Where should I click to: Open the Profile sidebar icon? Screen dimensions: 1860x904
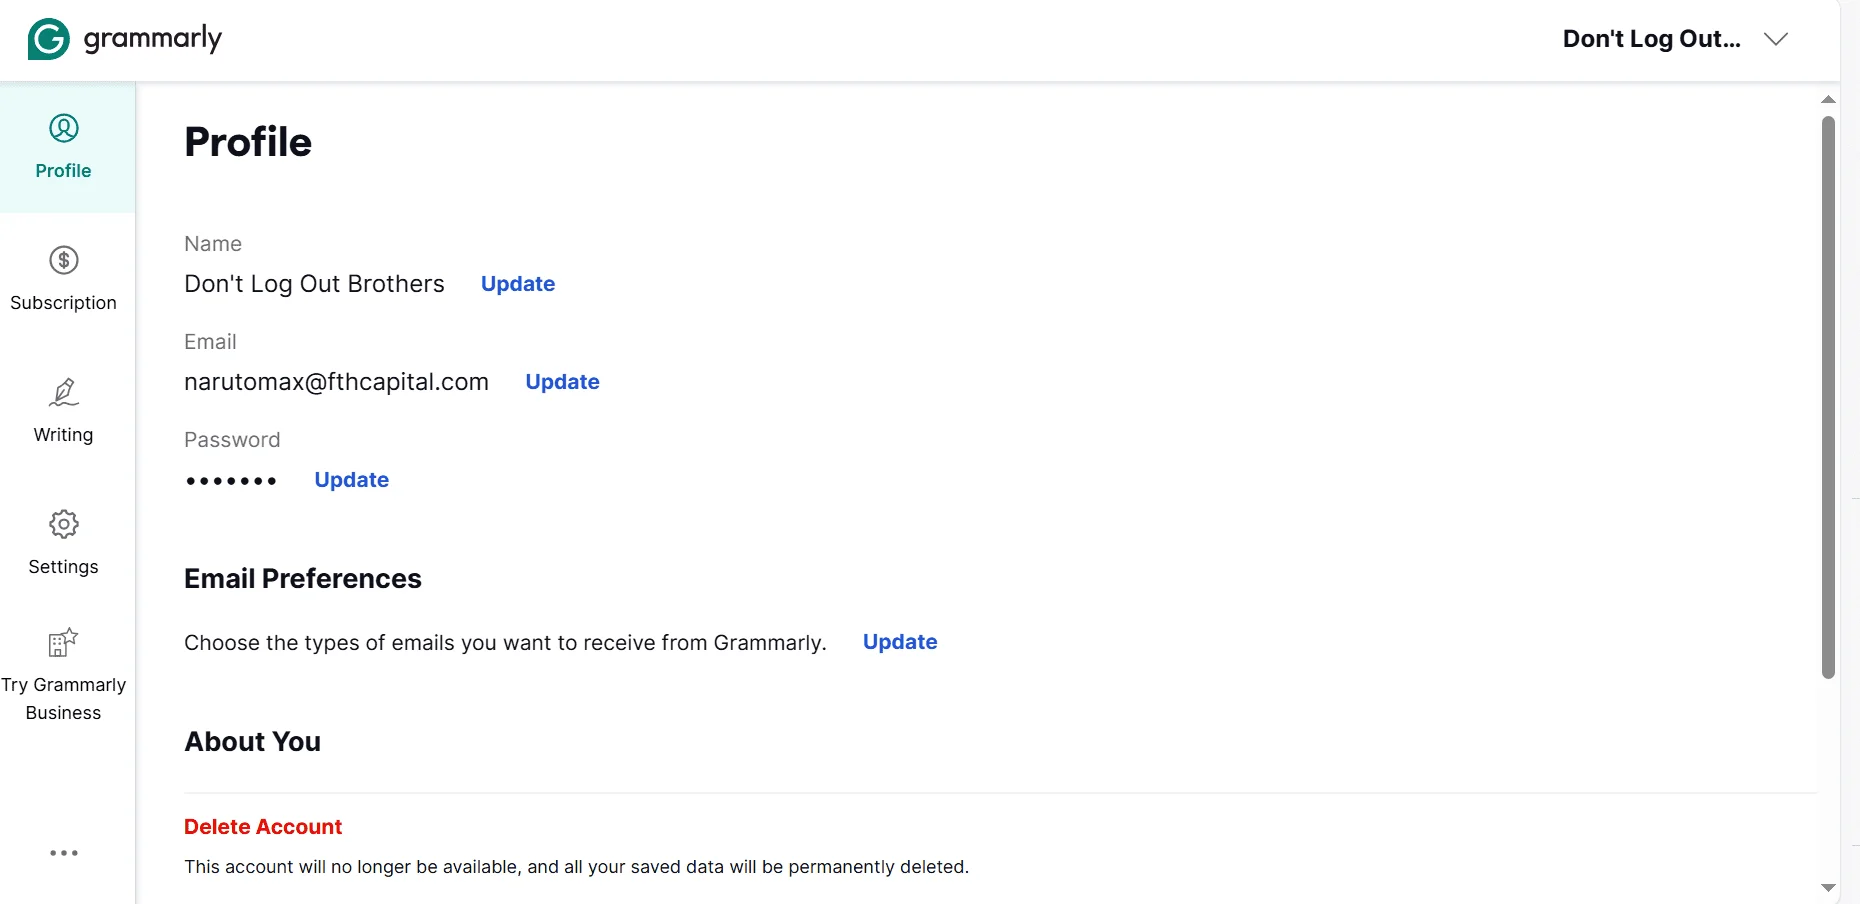click(64, 128)
